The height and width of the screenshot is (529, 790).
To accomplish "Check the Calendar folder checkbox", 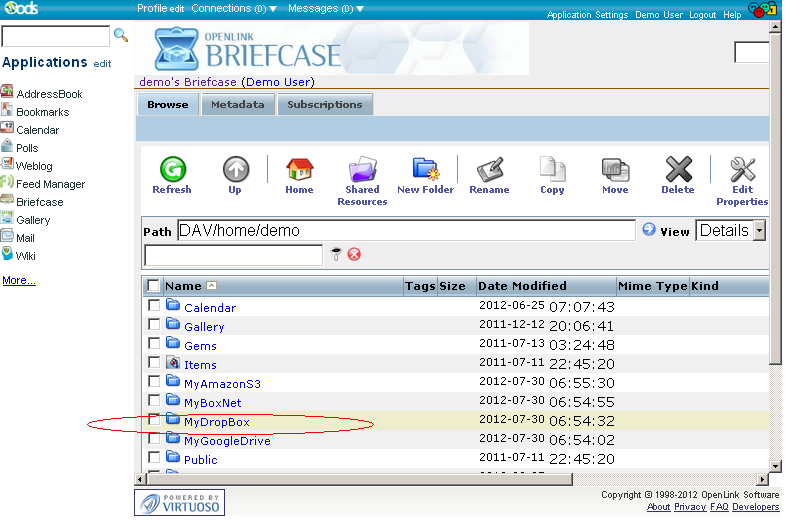I will tap(154, 306).
